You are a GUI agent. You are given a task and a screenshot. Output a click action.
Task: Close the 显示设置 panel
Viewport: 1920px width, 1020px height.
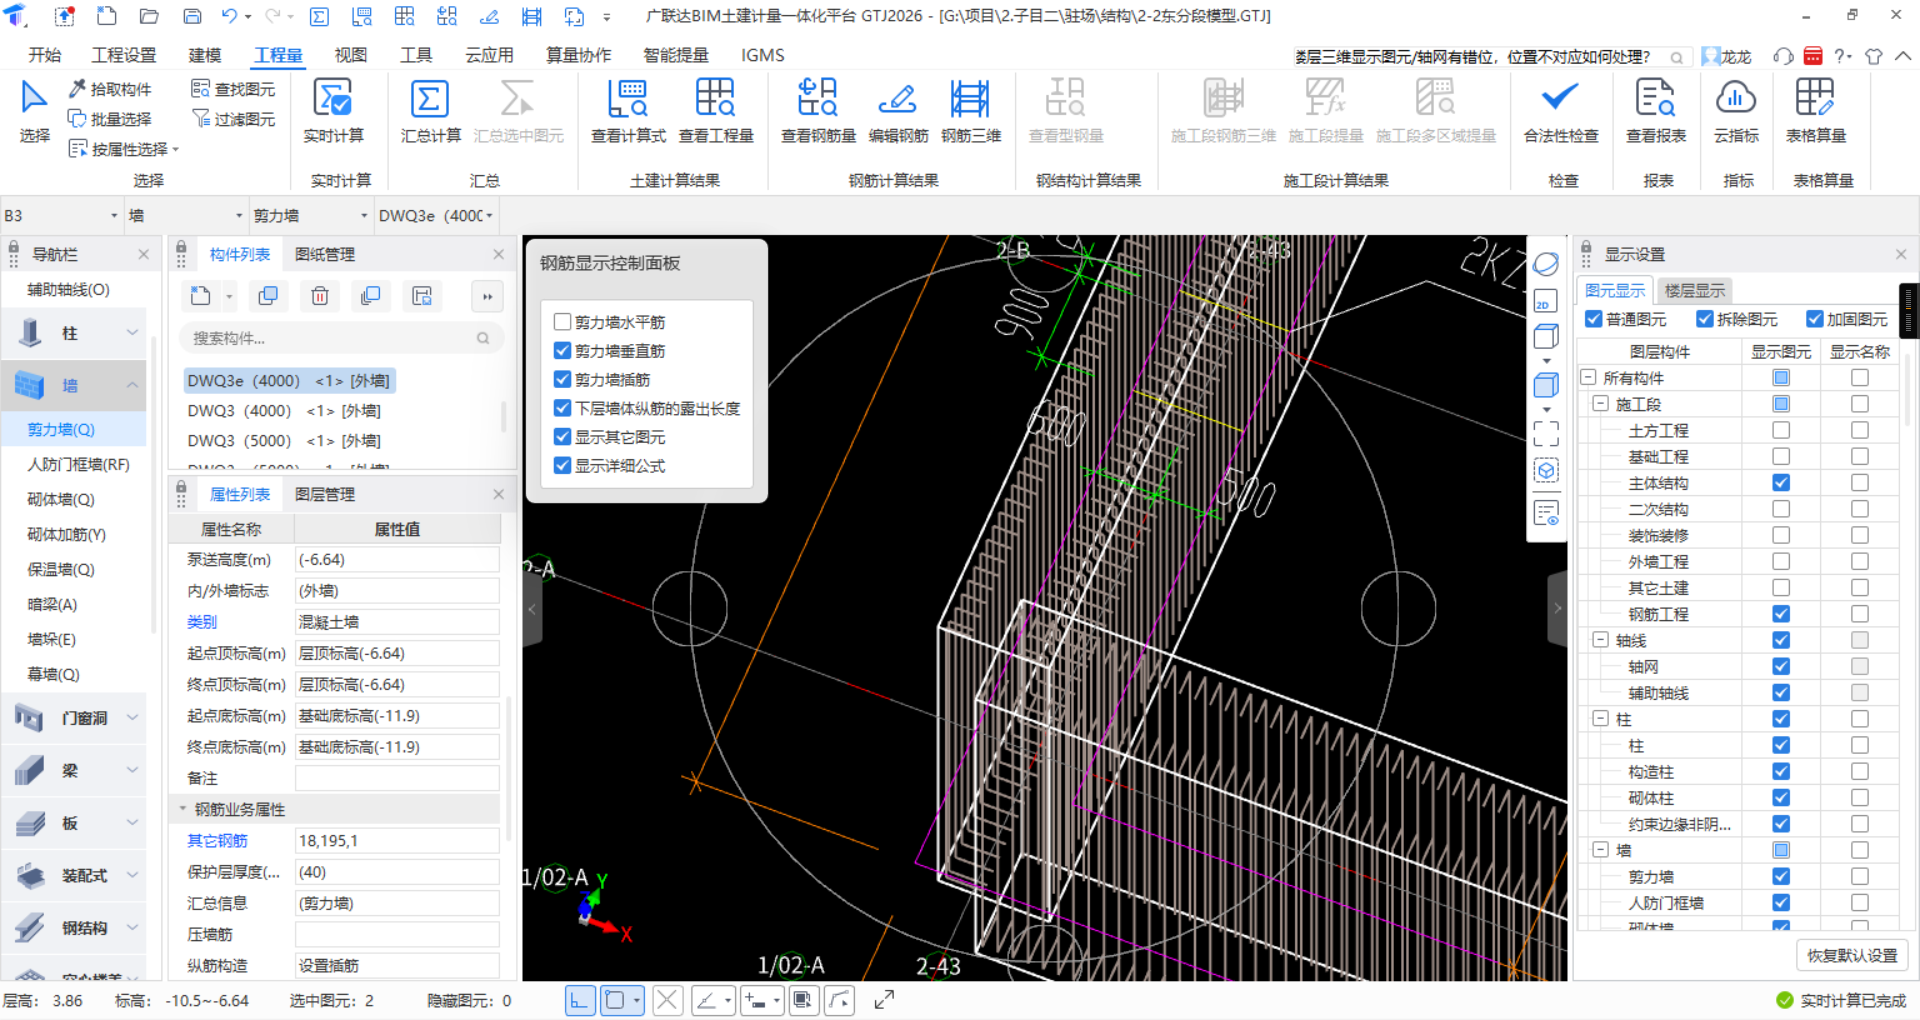(x=1901, y=254)
